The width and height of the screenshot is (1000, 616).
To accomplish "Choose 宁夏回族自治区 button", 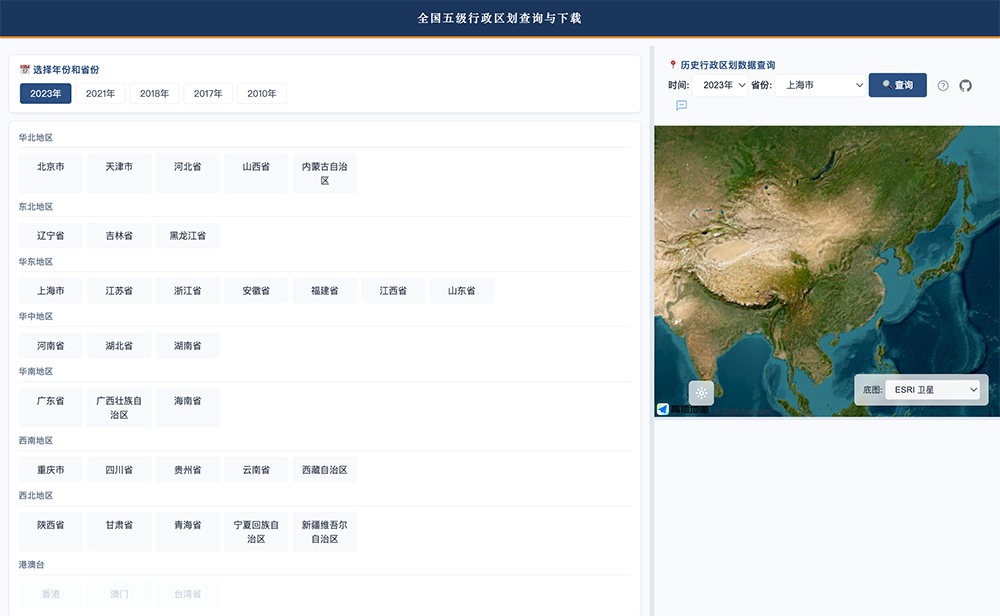I will click(256, 532).
